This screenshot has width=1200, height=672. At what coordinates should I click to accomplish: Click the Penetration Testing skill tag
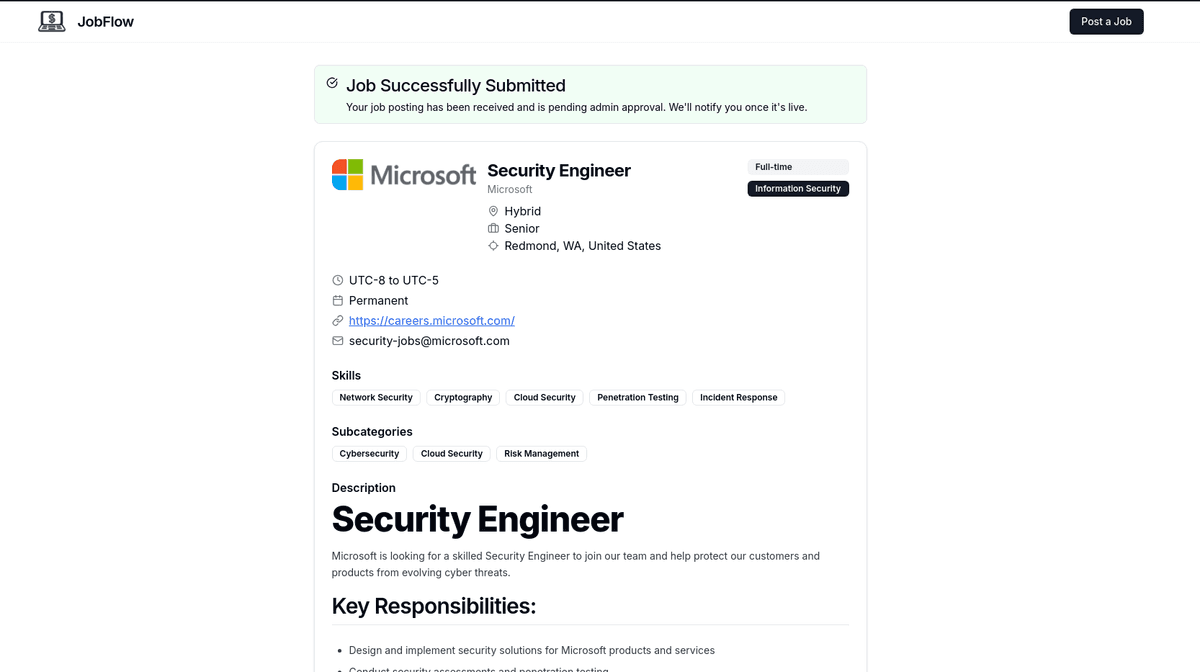(x=638, y=397)
